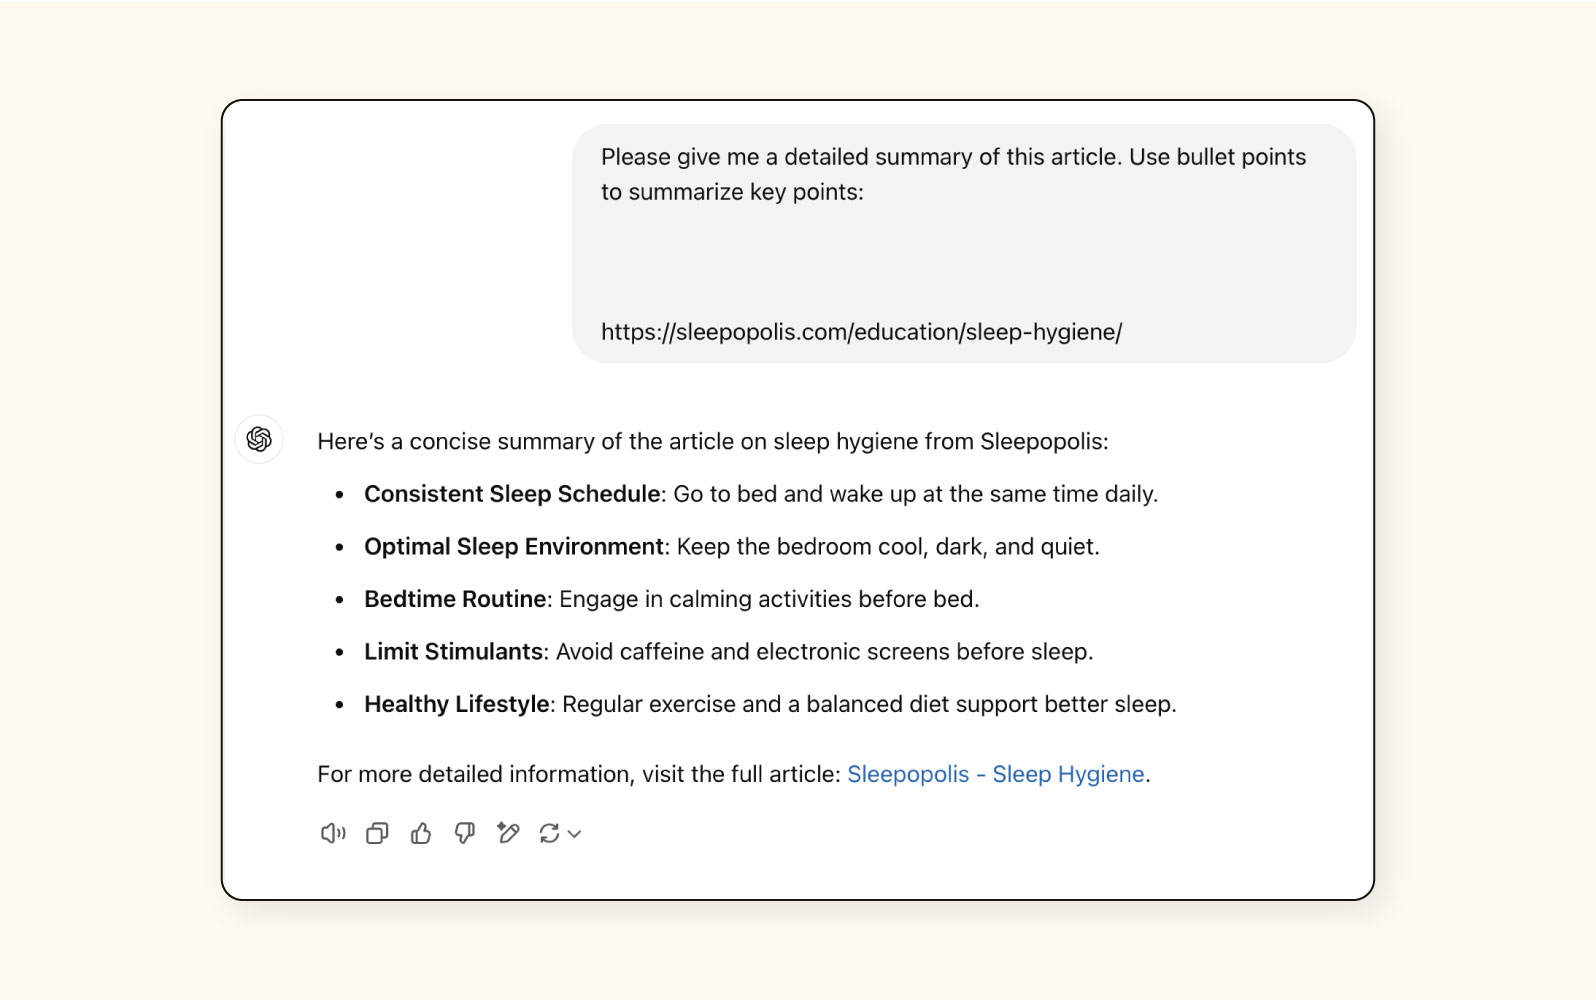Click 'Optimal Sleep Environment' bullet text
The width and height of the screenshot is (1596, 1000).
(x=514, y=547)
